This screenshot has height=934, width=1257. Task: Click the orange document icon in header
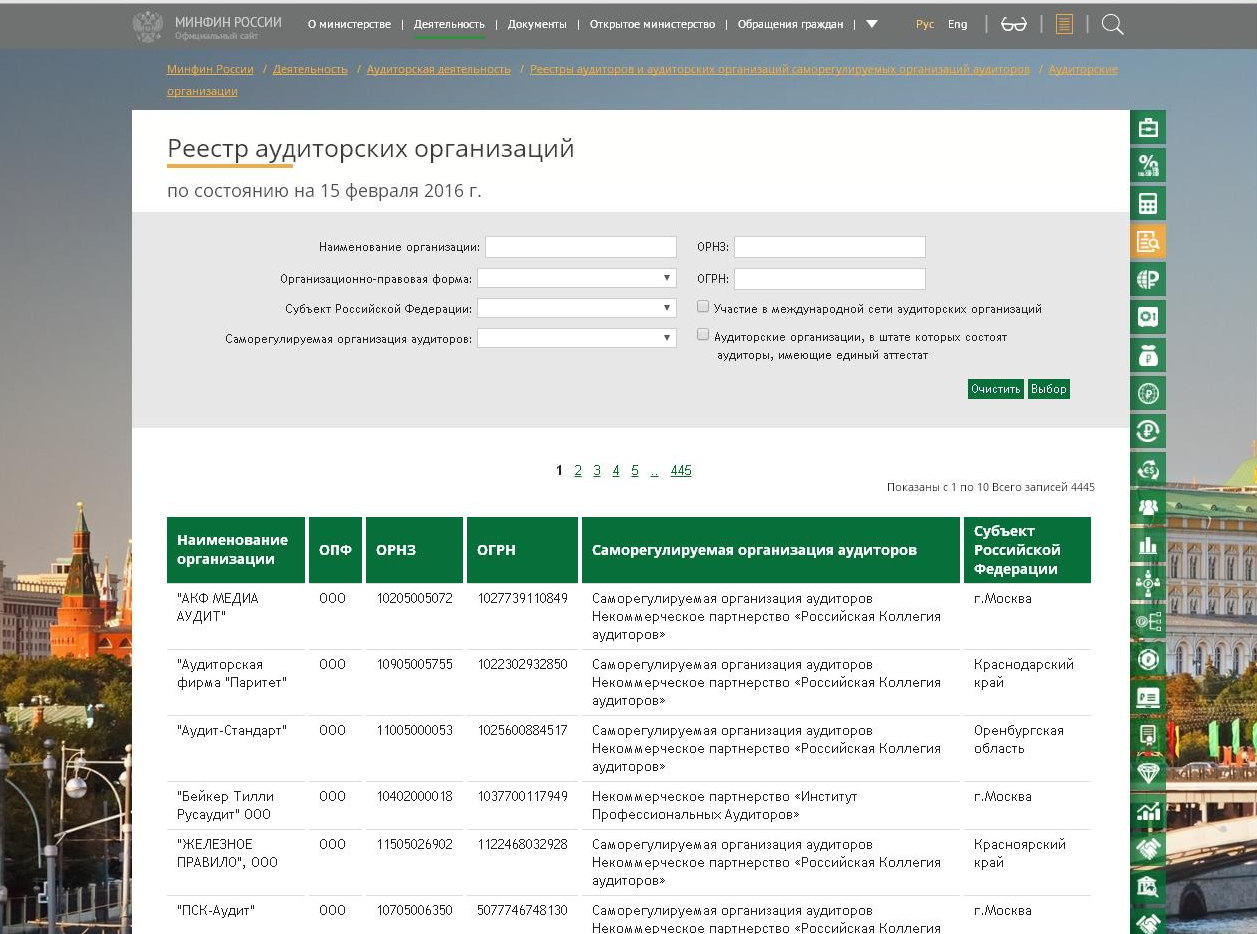point(1064,24)
